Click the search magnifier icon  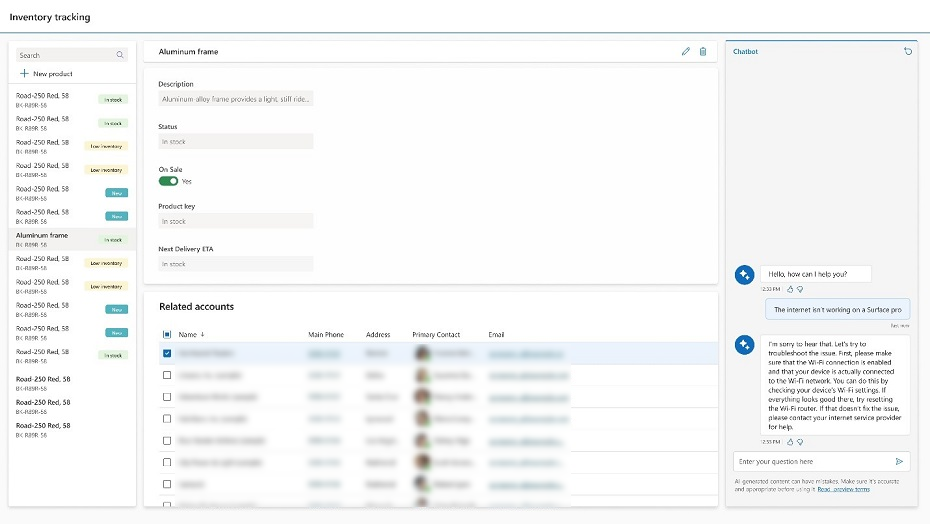pyautogui.click(x=120, y=55)
